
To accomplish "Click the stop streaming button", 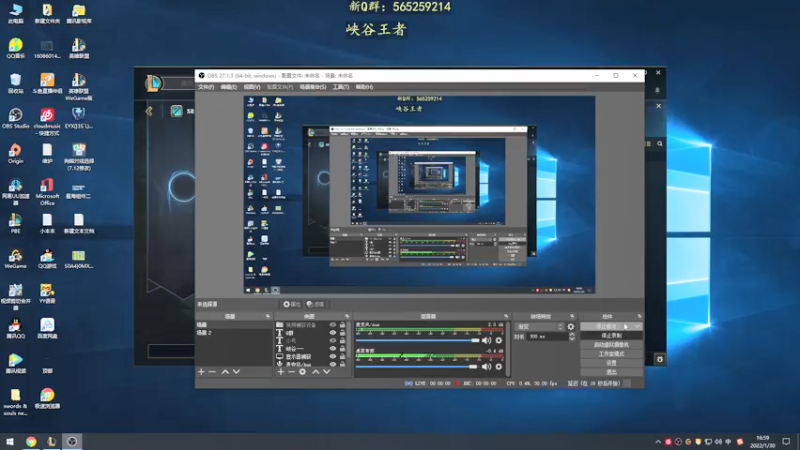I will [607, 326].
